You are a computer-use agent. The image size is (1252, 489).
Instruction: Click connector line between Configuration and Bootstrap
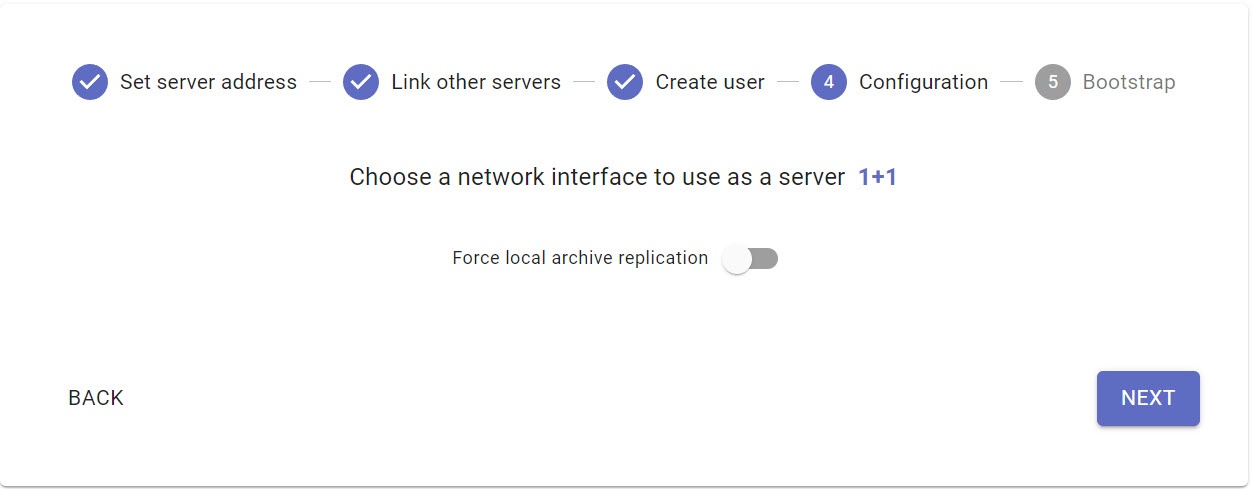[1011, 82]
